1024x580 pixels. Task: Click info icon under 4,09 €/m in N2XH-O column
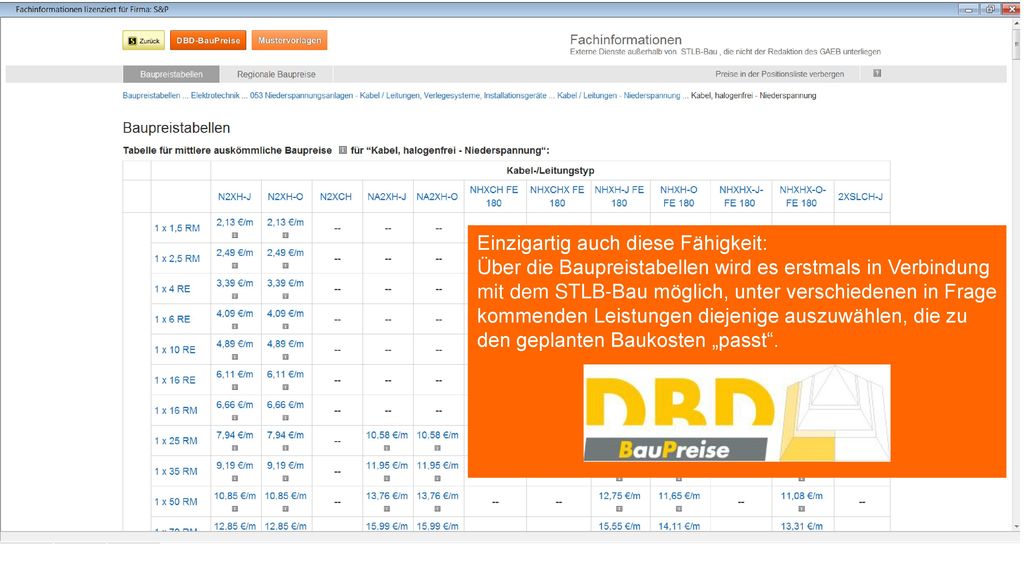pos(285,327)
